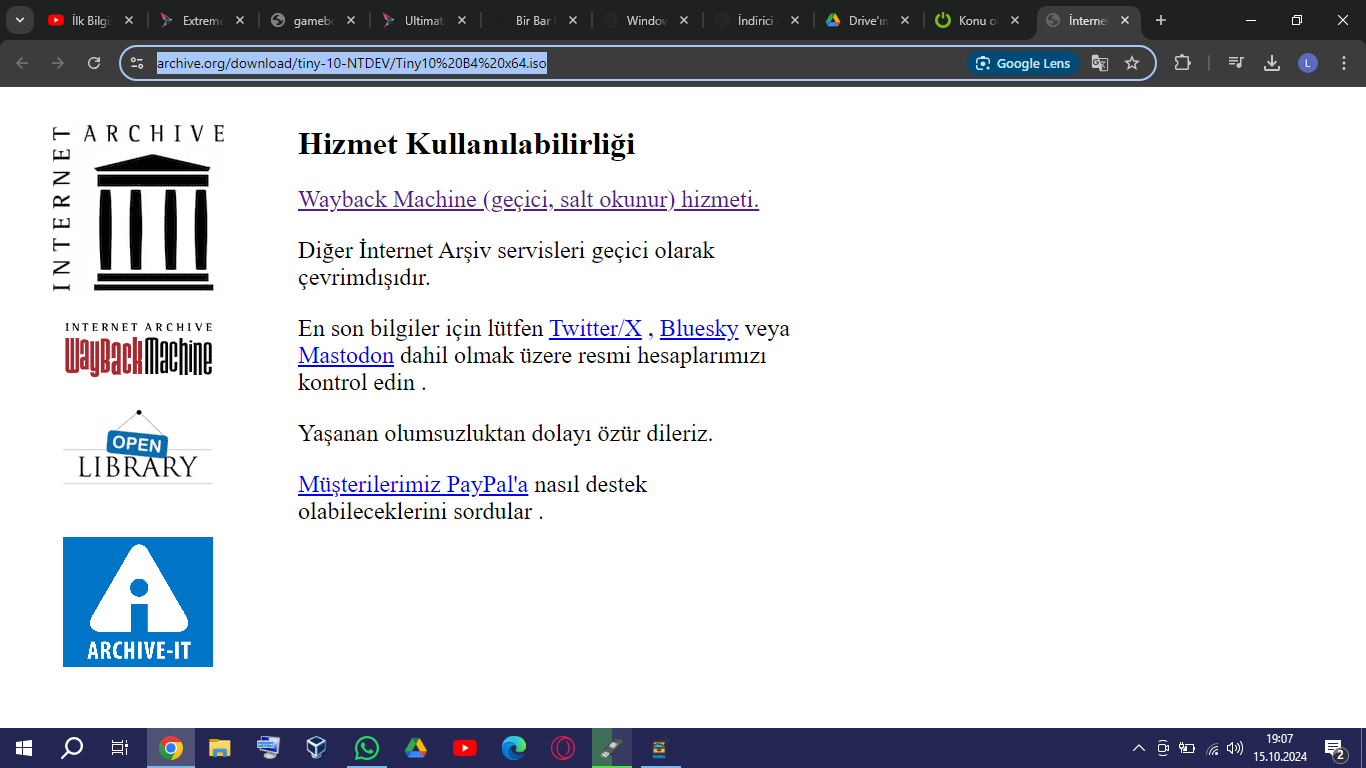
Task: Switch to the 'Konu o' tab
Action: 978,20
